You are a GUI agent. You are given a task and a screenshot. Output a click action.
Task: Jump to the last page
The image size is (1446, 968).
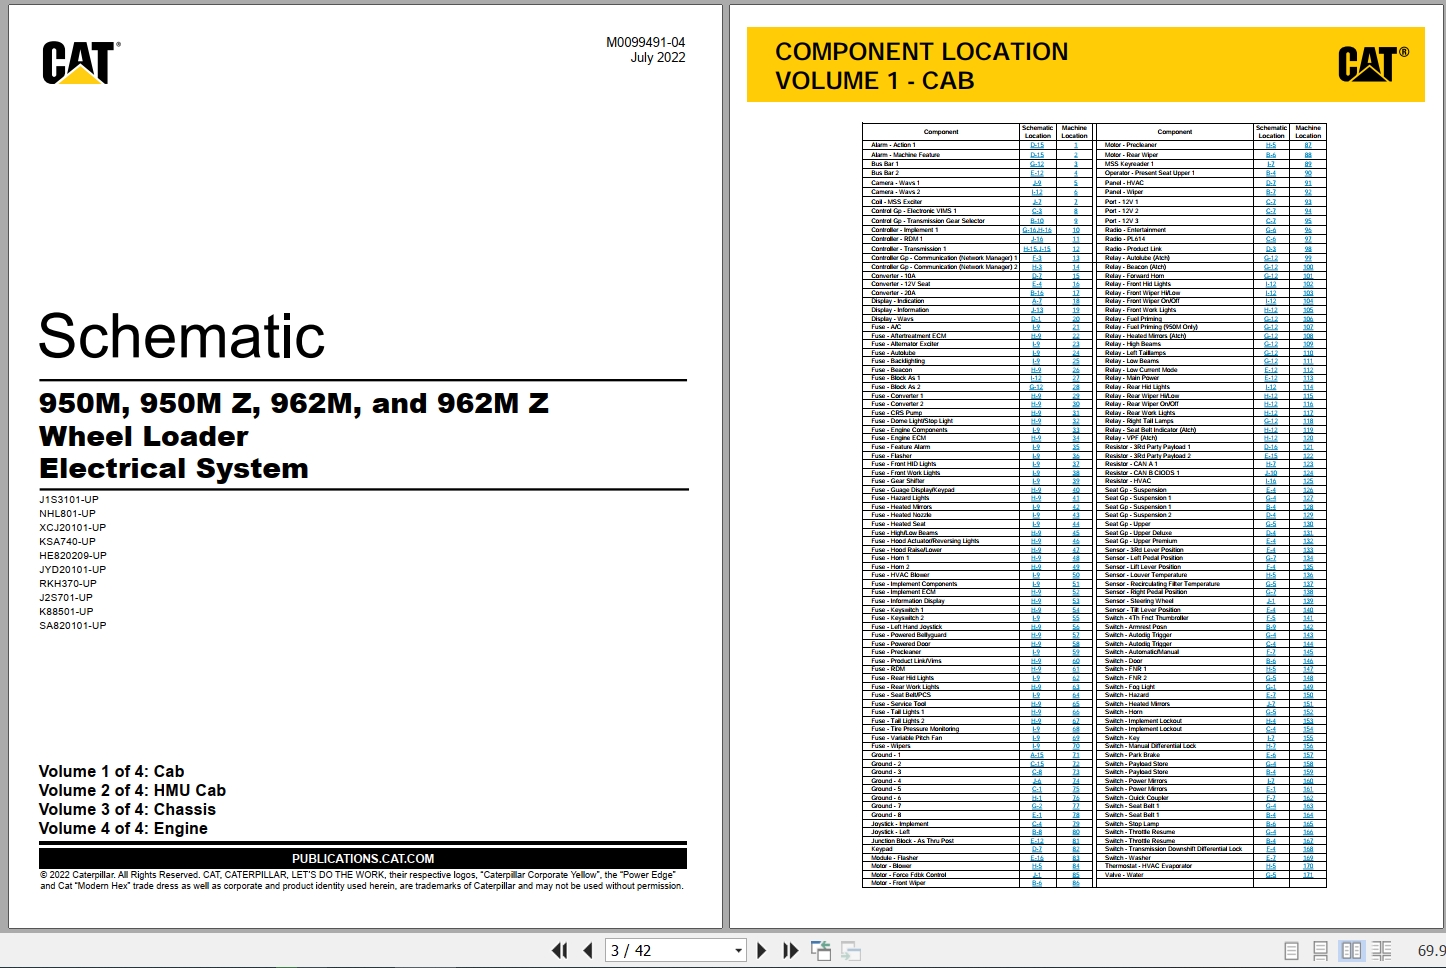coord(790,951)
